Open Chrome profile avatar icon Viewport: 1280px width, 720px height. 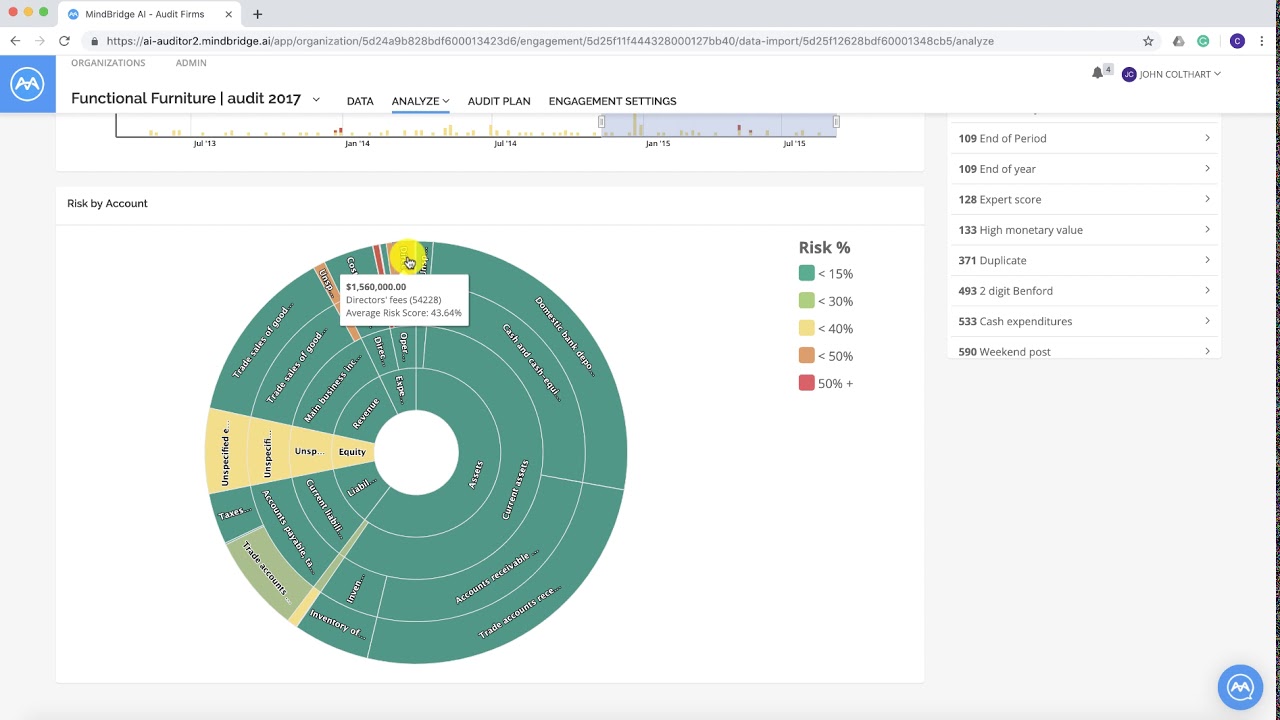pos(1237,41)
